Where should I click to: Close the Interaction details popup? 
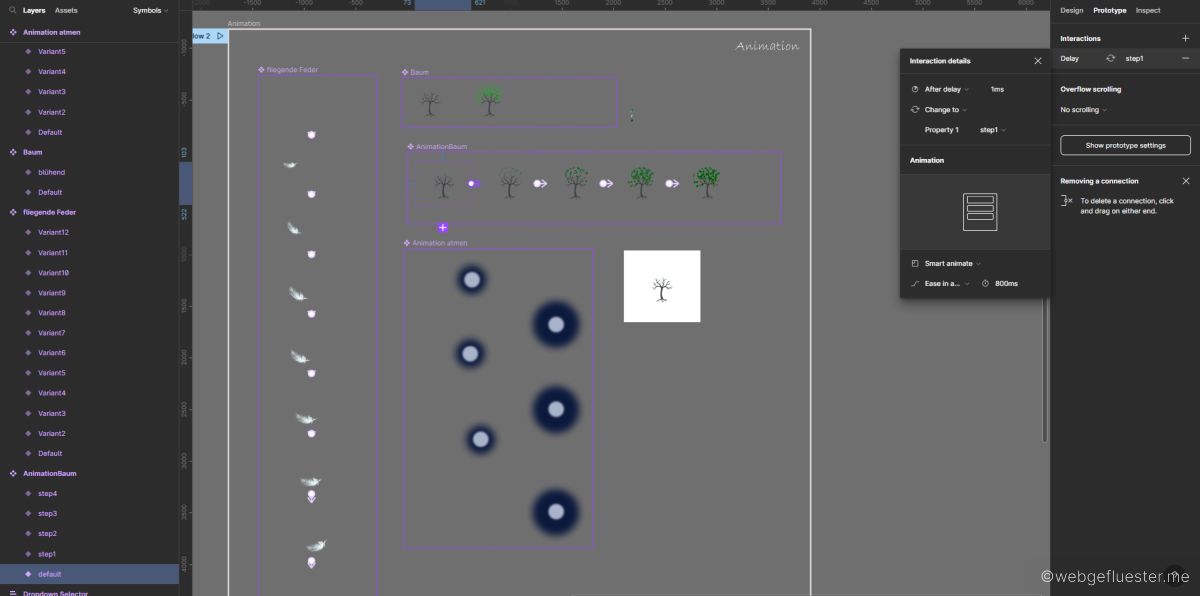click(1037, 61)
